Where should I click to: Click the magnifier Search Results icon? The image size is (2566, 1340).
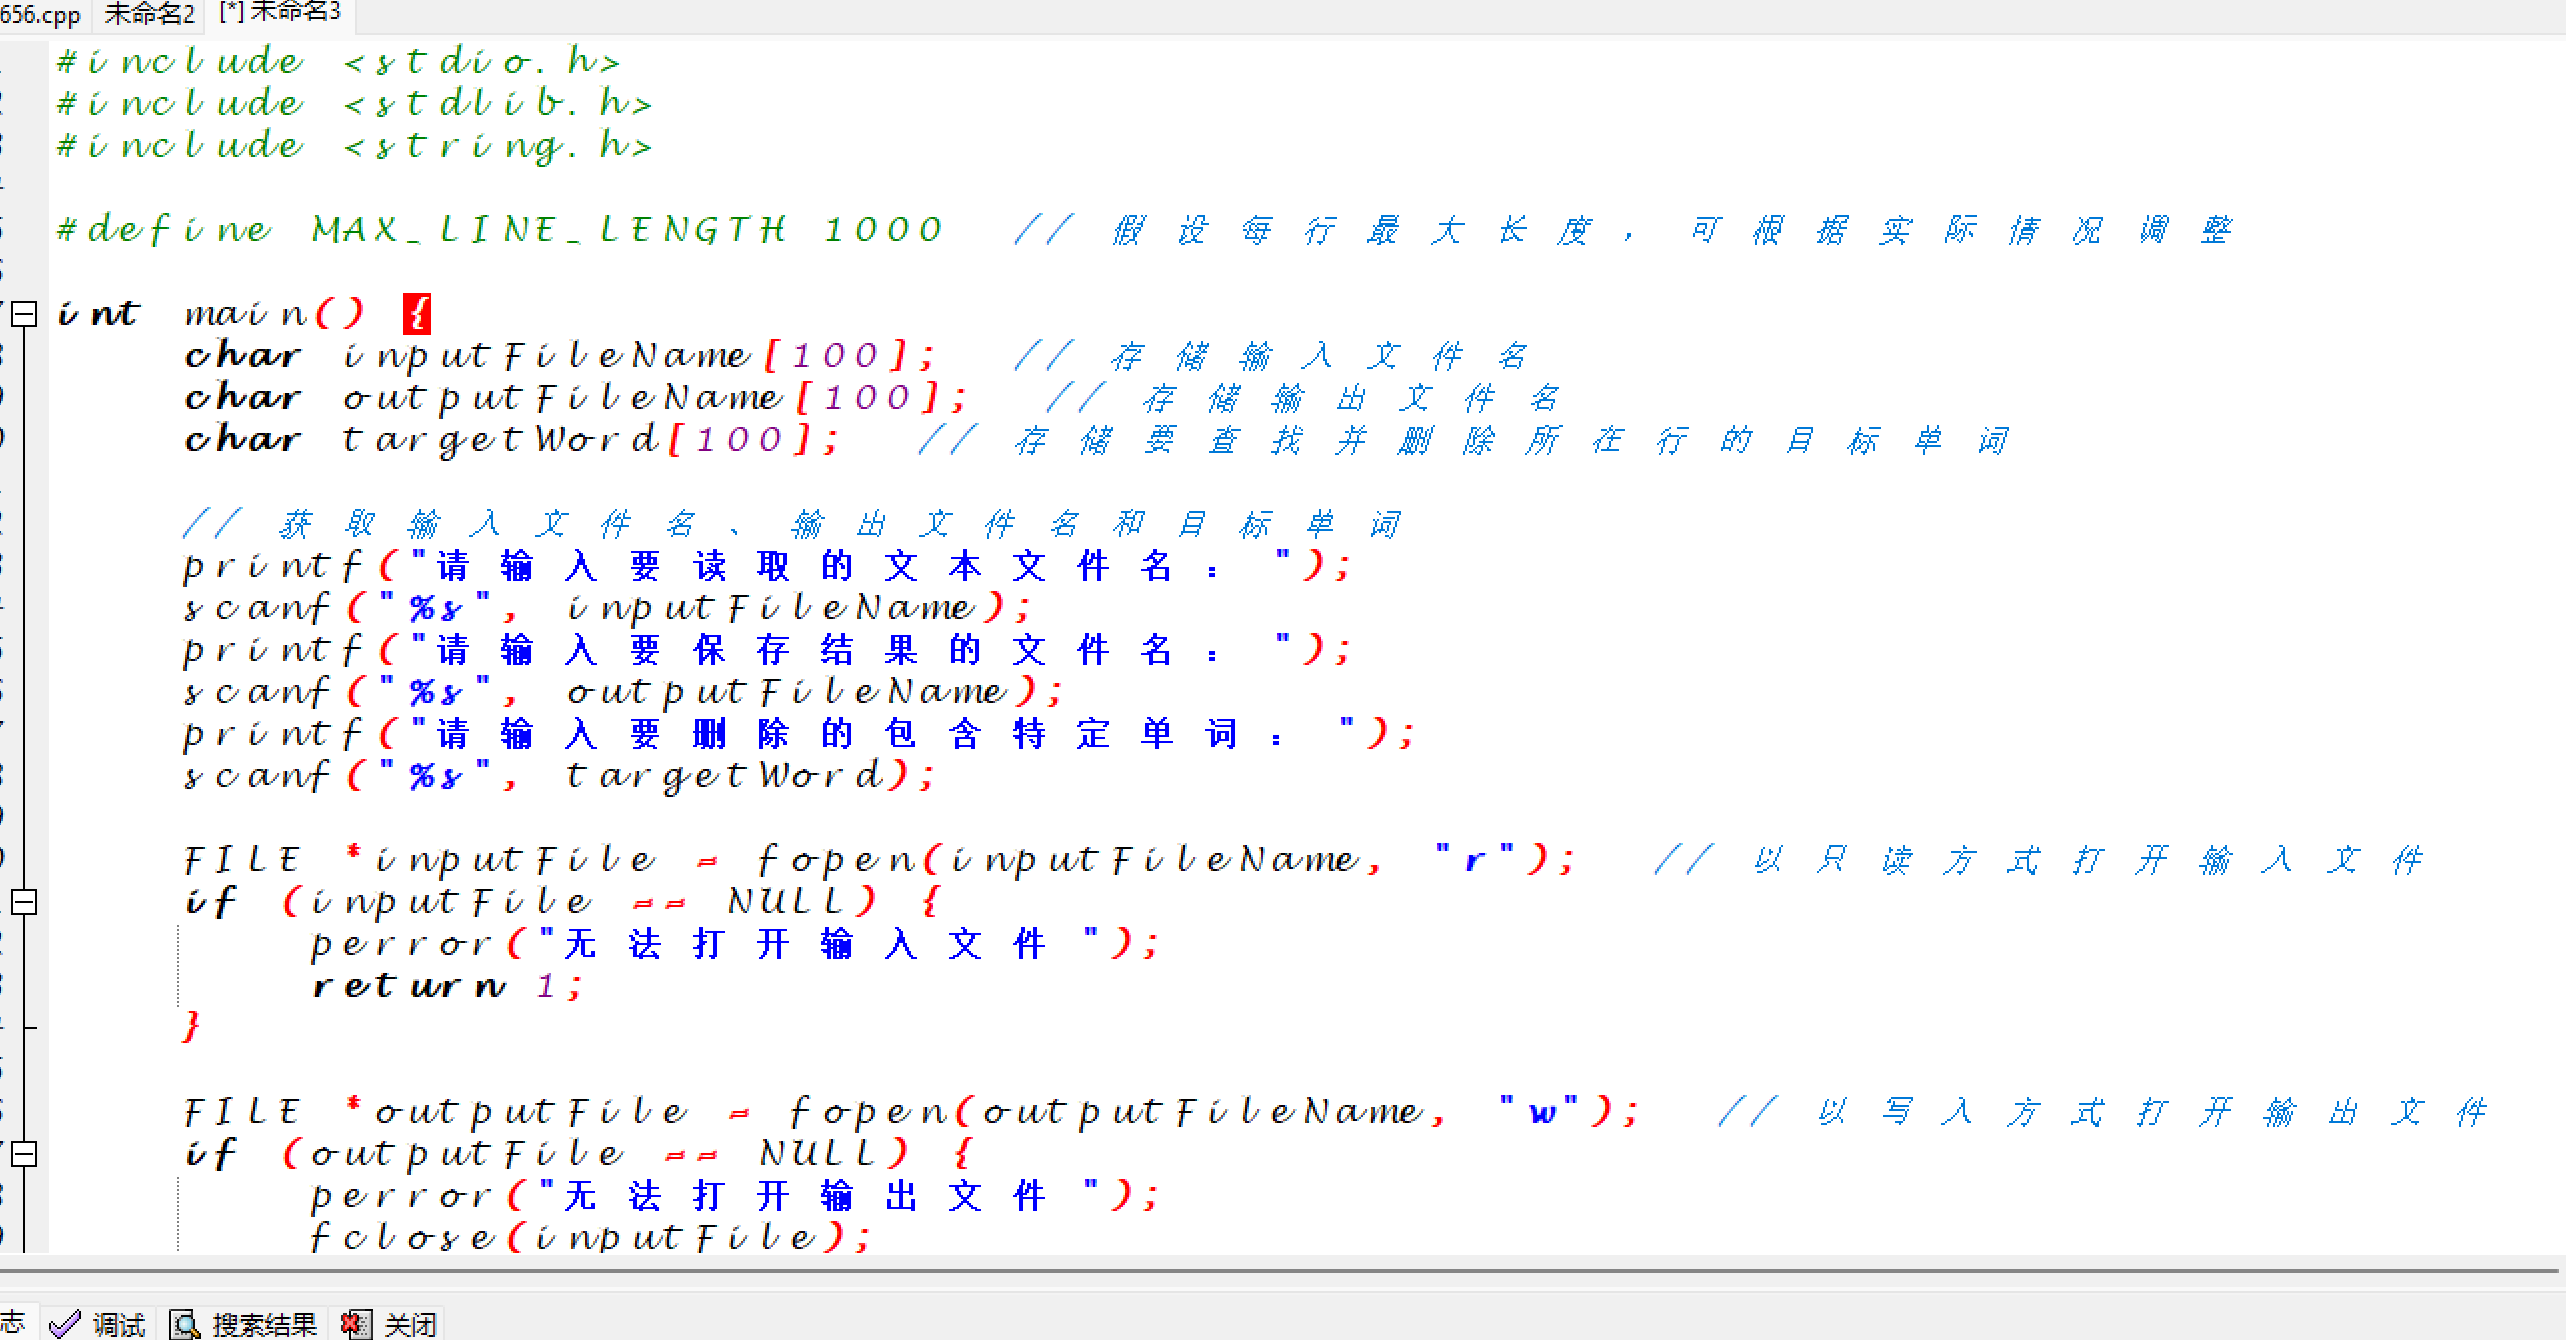(x=184, y=1325)
